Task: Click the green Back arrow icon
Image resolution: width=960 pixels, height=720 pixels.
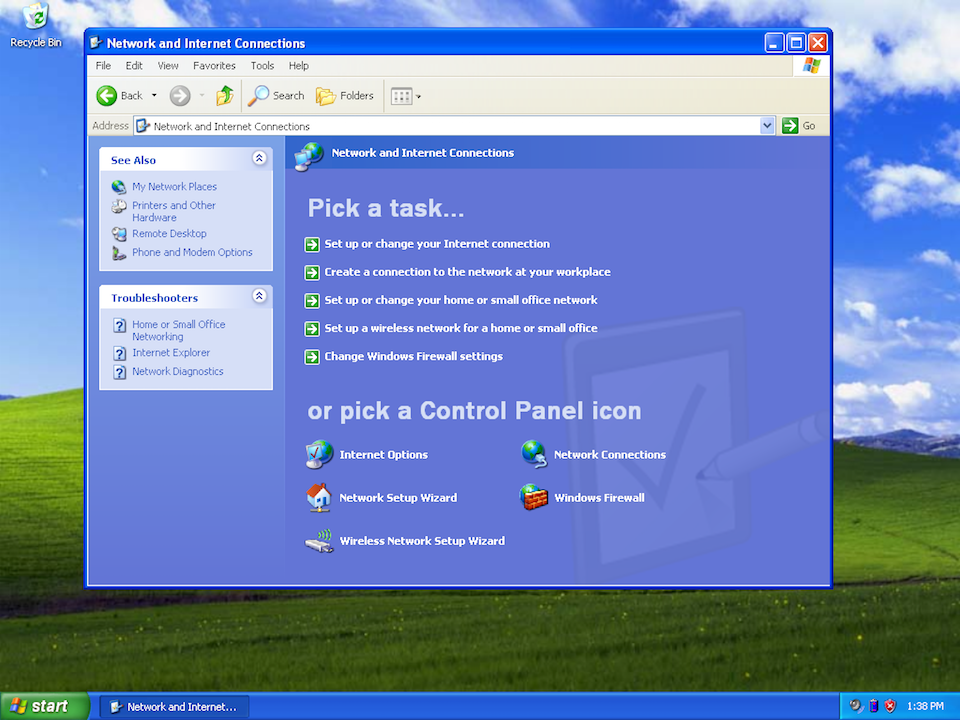Action: point(107,96)
